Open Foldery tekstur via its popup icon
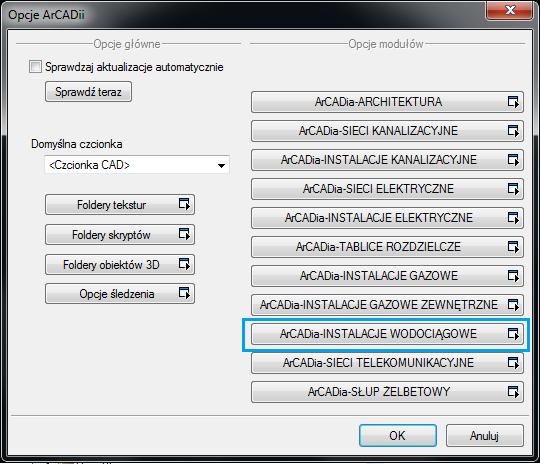540x464 pixels. point(184,204)
